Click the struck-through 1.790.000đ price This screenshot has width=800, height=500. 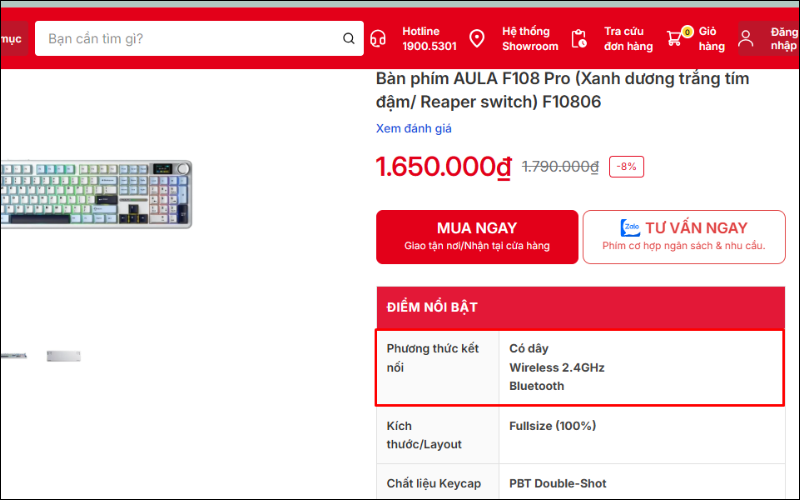[560, 167]
